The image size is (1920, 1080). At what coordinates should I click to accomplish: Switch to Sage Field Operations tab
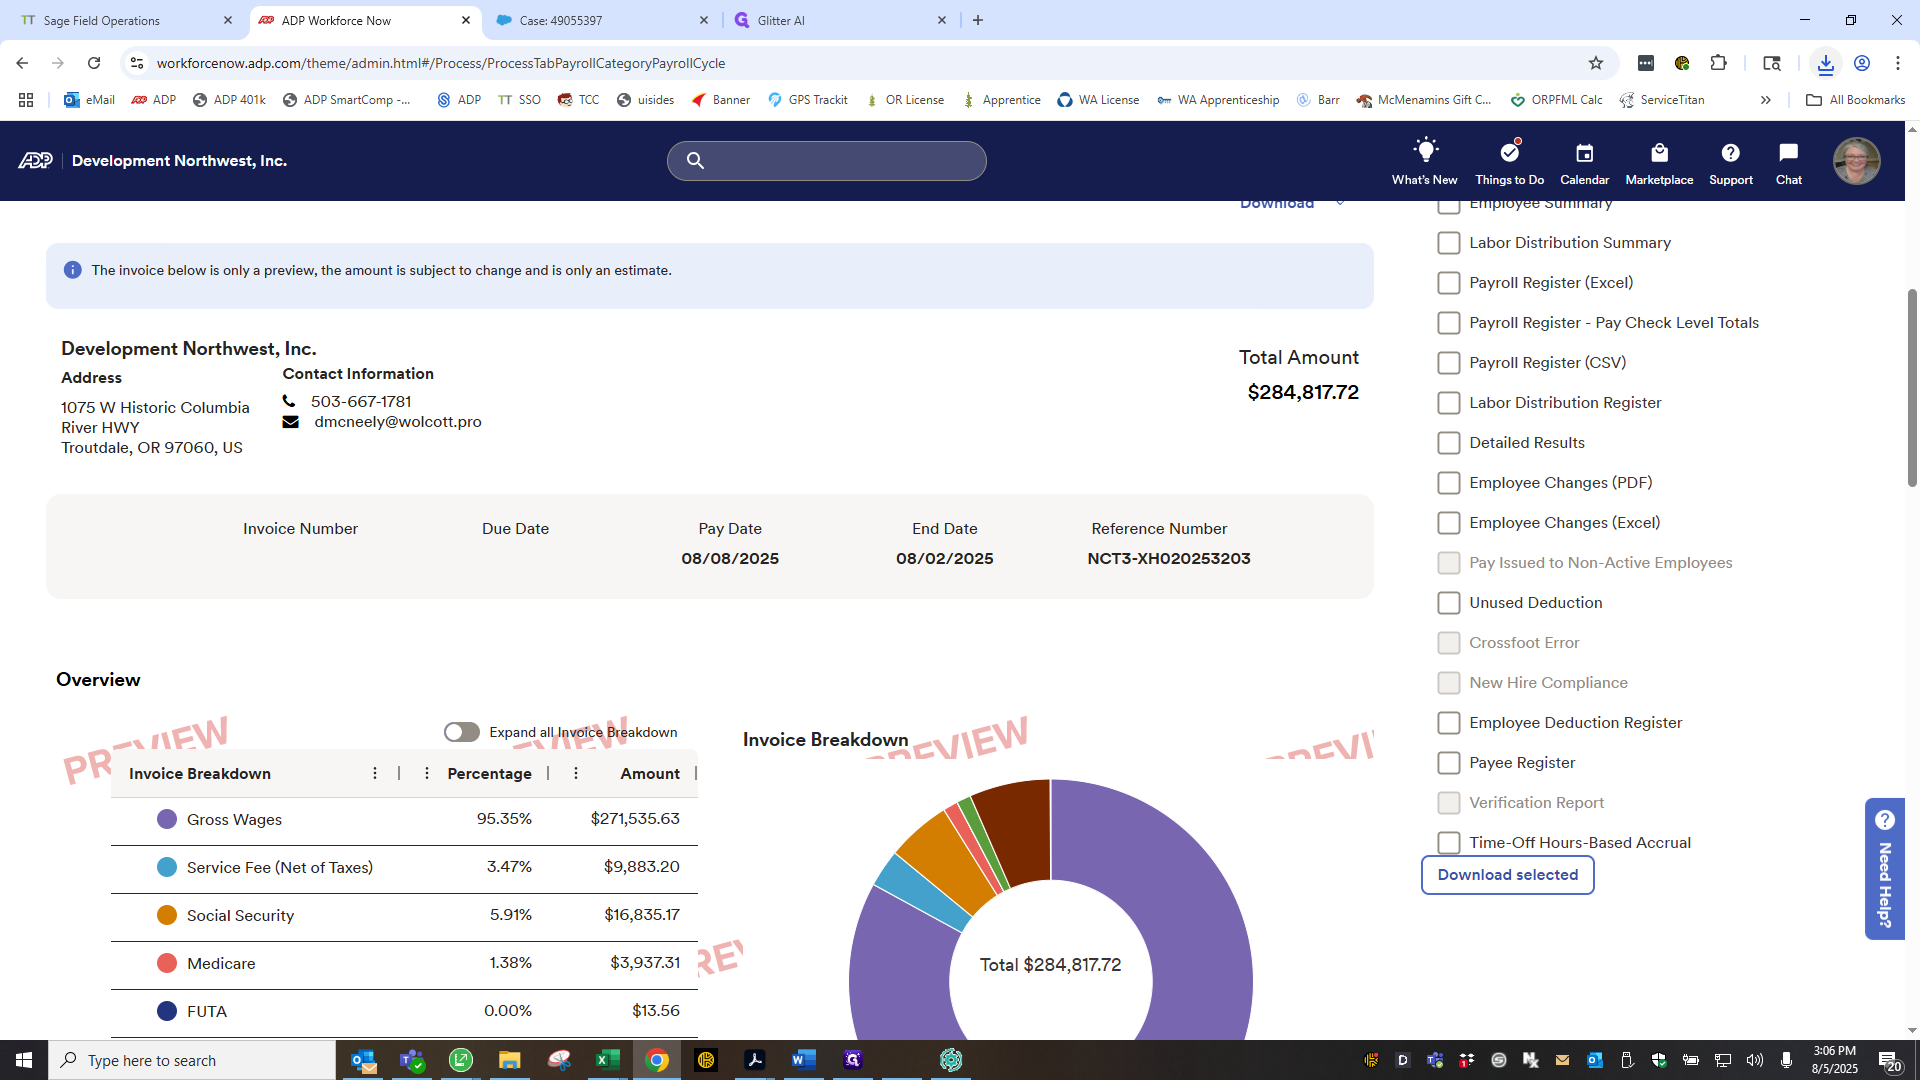point(124,20)
